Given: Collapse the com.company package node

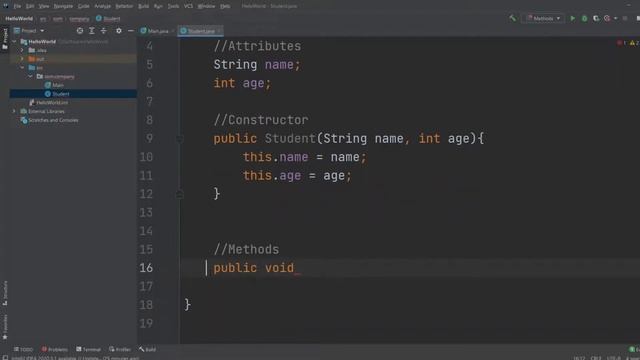Looking at the screenshot, I should (31, 76).
